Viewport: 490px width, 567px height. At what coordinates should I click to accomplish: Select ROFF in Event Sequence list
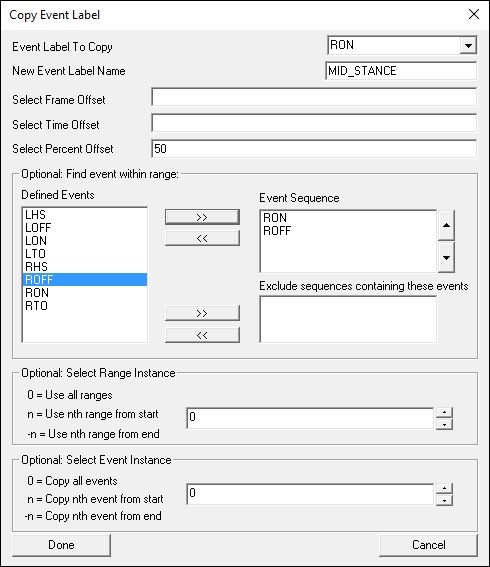[x=277, y=231]
